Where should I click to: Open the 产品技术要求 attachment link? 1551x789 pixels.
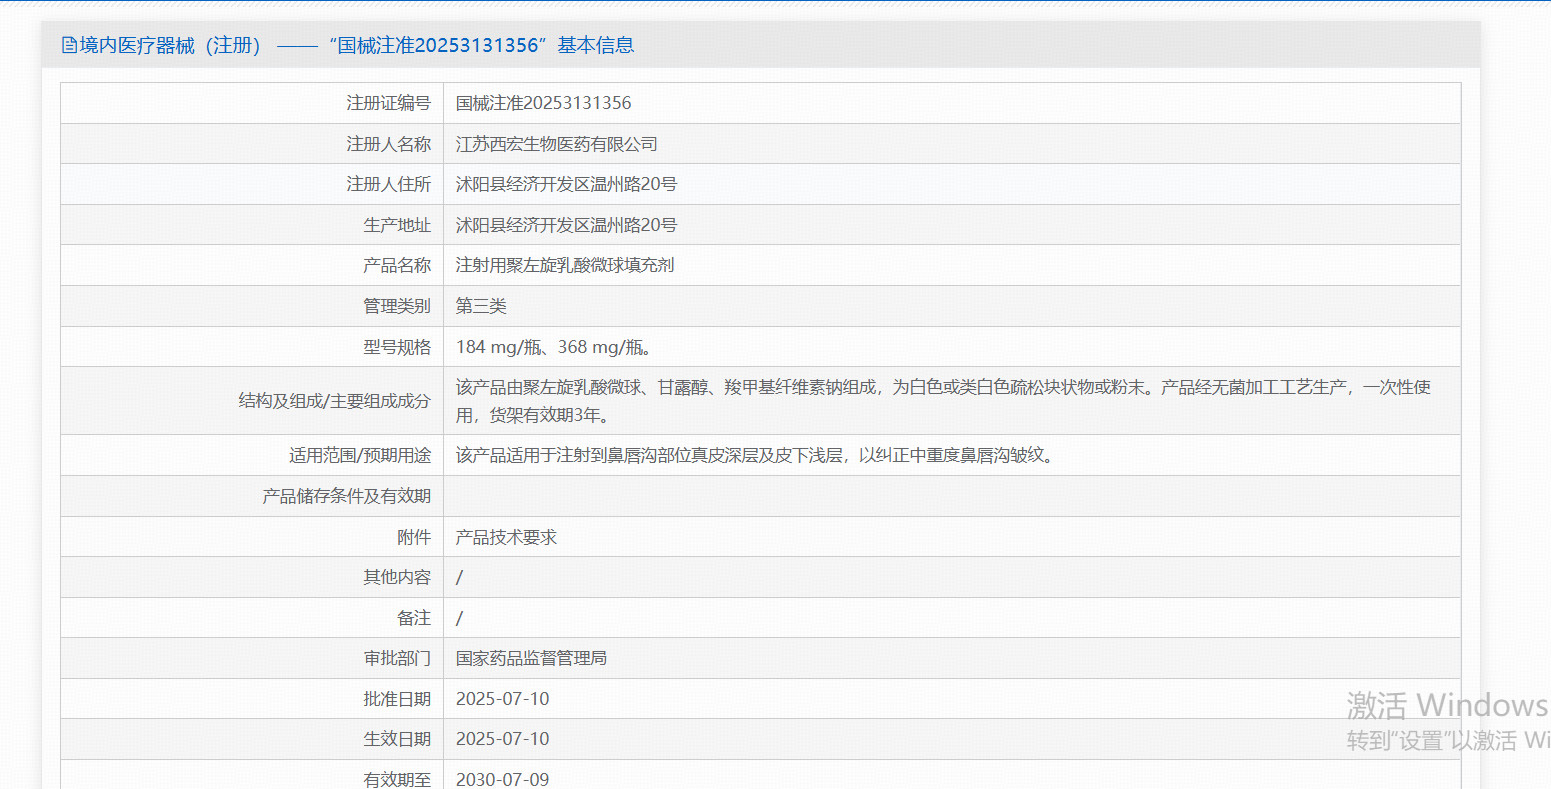pyautogui.click(x=506, y=537)
